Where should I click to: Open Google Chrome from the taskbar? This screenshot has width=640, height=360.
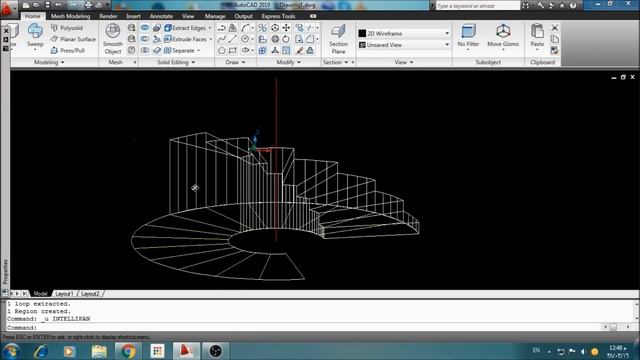(128, 351)
